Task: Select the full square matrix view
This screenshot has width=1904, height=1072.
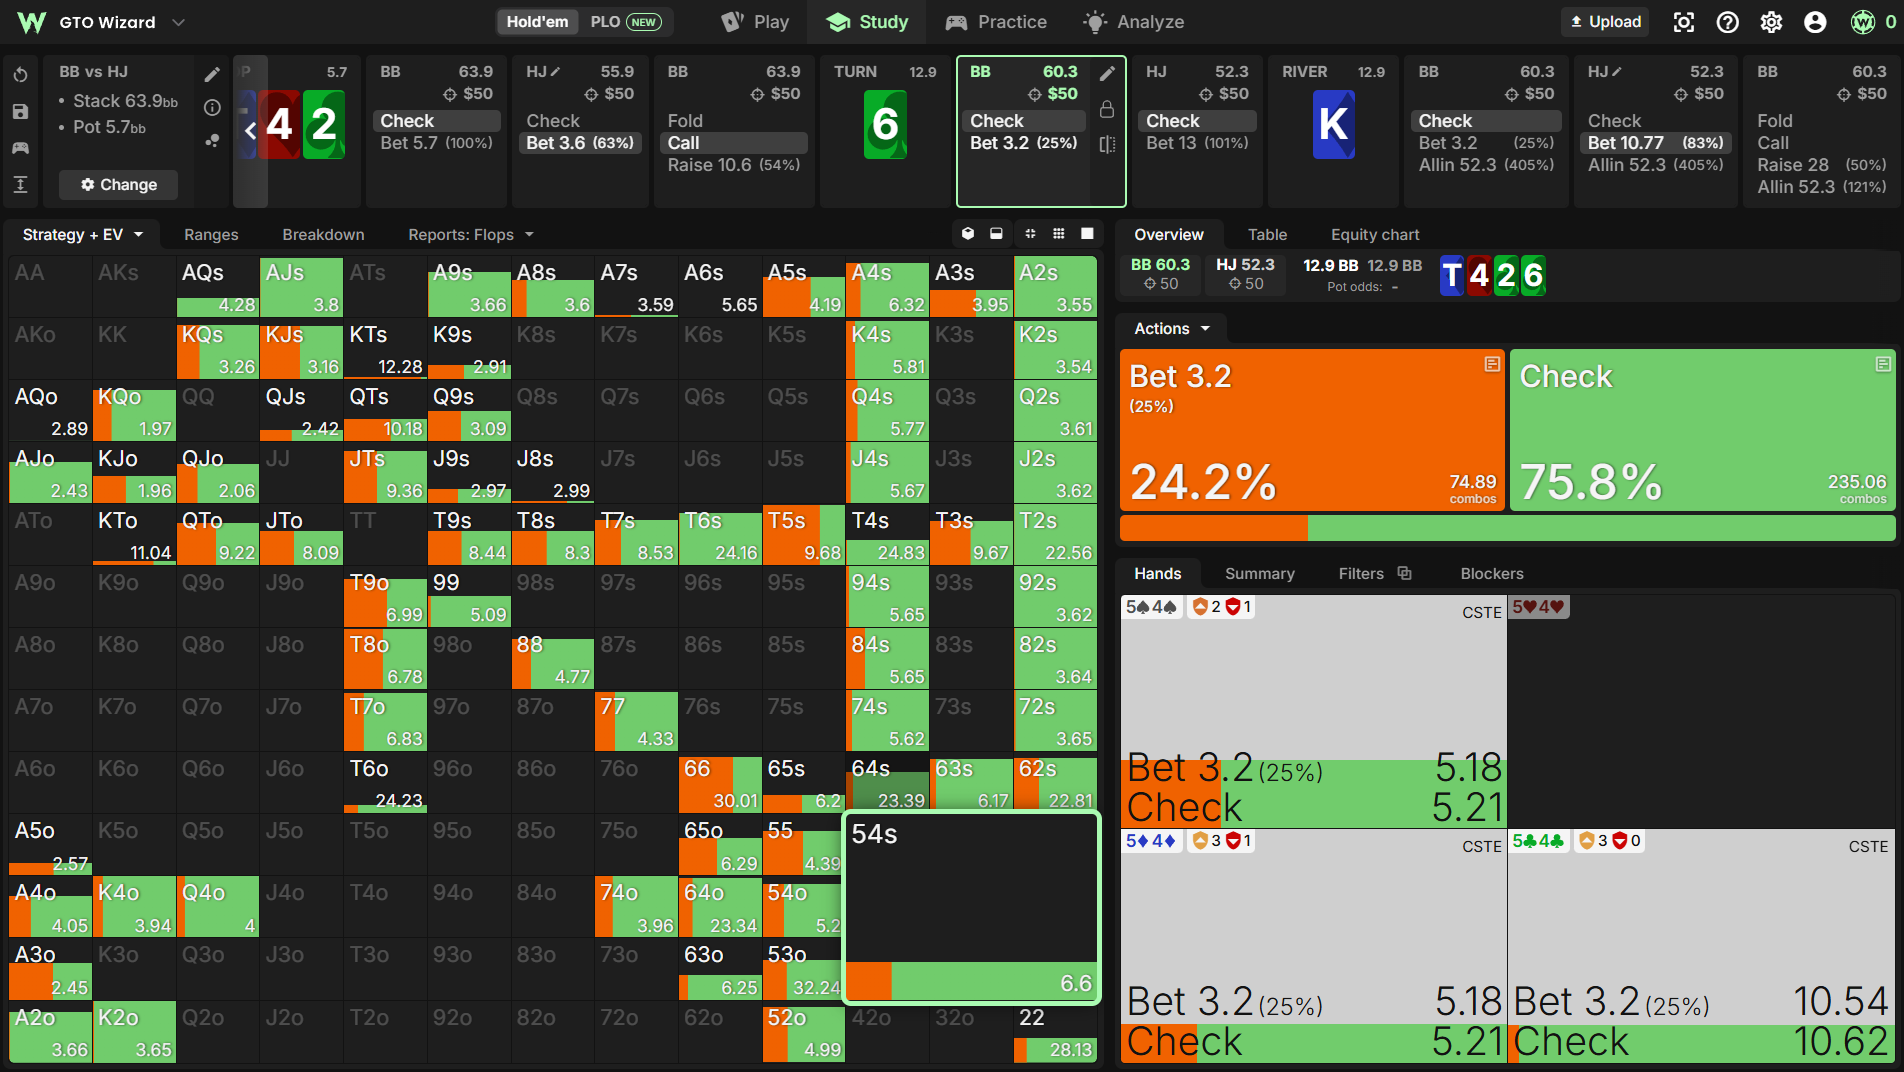Action: pos(1087,234)
